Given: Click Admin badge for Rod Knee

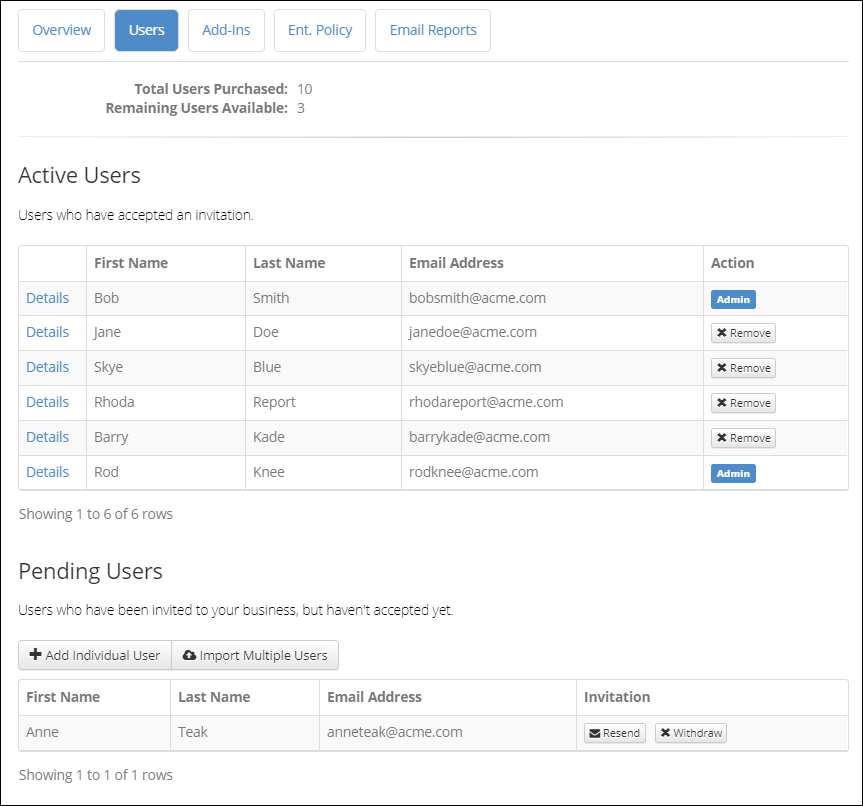Looking at the screenshot, I should click(733, 473).
